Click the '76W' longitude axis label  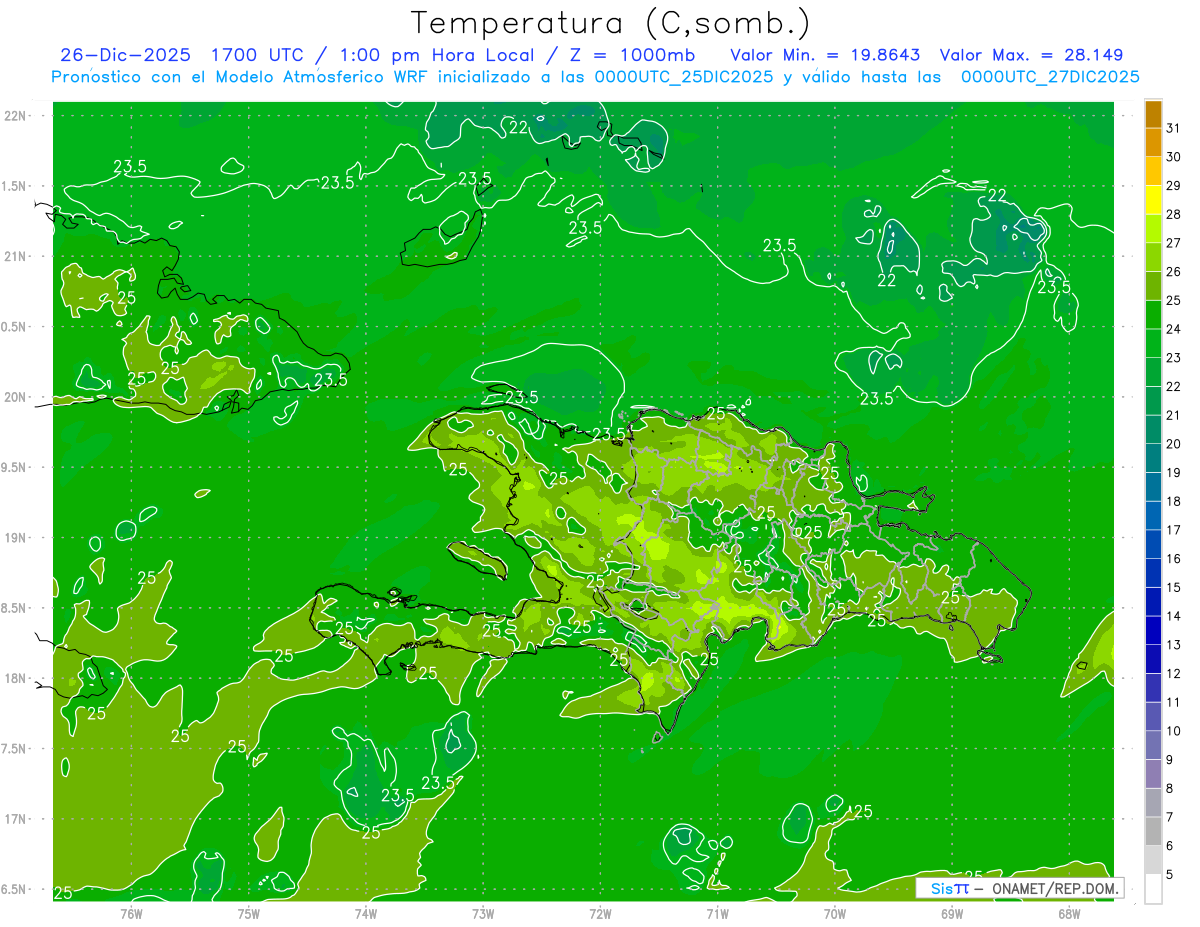(x=131, y=913)
